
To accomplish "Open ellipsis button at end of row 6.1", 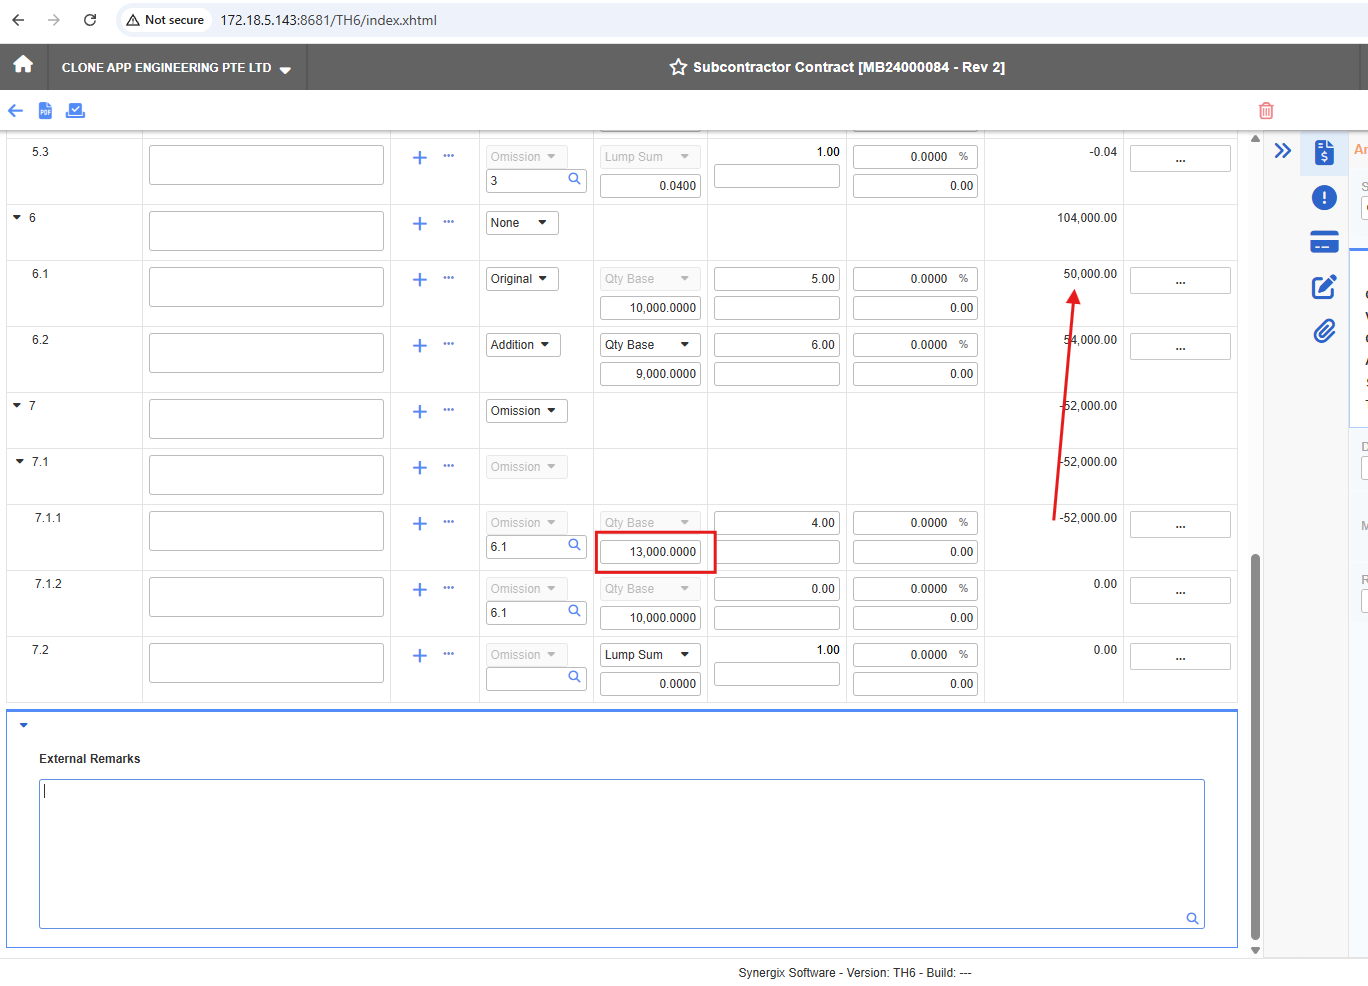I will tap(1180, 280).
